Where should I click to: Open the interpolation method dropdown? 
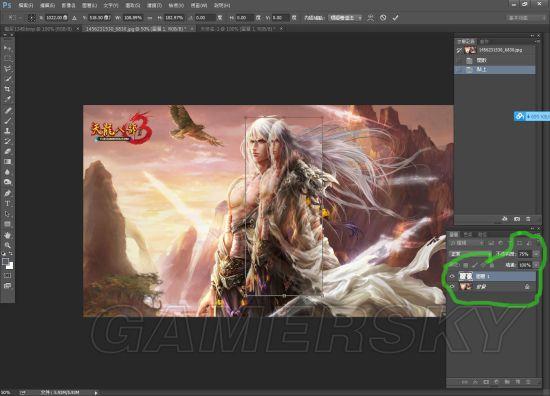pos(345,18)
